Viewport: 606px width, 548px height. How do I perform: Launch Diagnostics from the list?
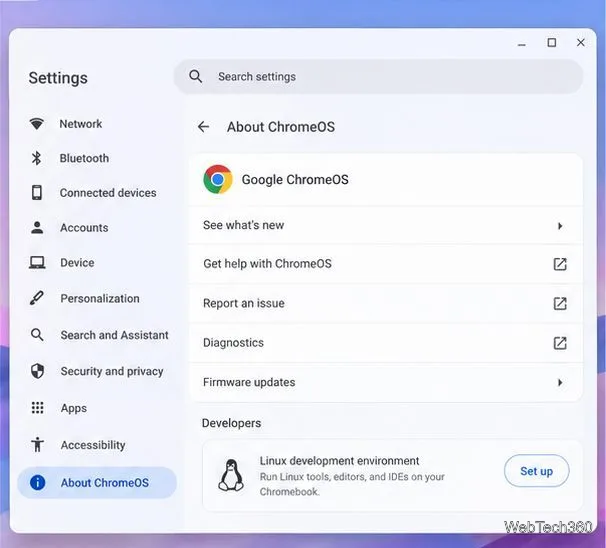coord(385,343)
